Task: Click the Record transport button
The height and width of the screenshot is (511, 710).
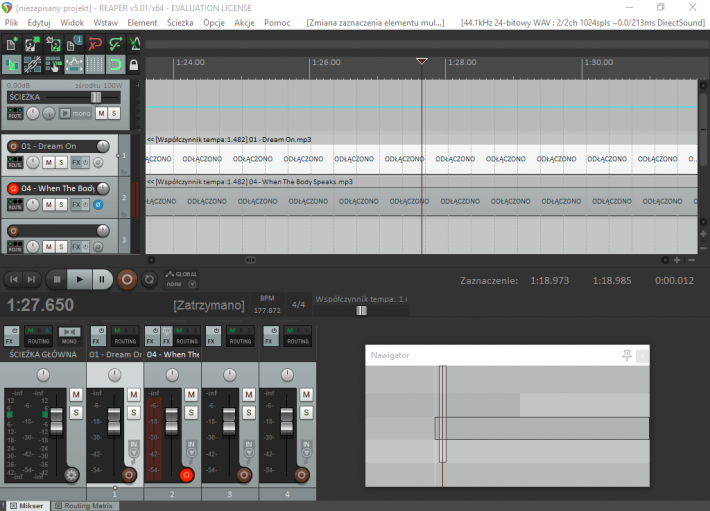Action: coord(127,279)
